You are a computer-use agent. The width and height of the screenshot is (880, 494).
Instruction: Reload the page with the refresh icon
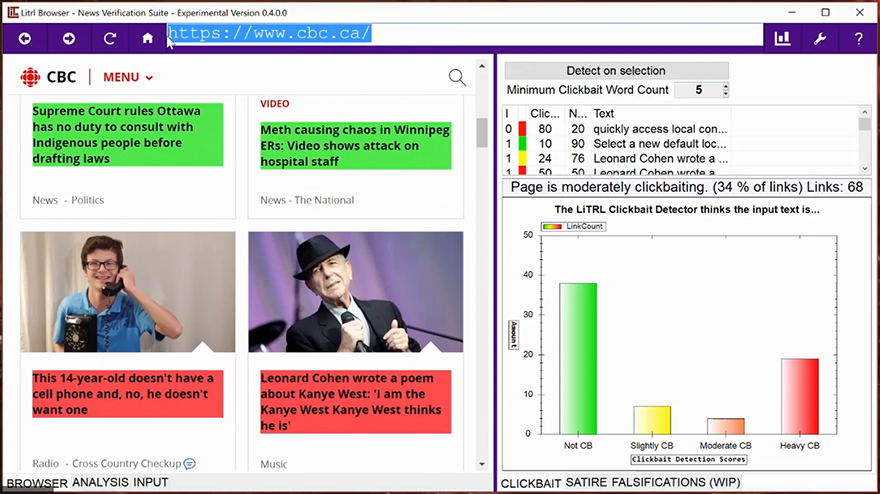(110, 38)
